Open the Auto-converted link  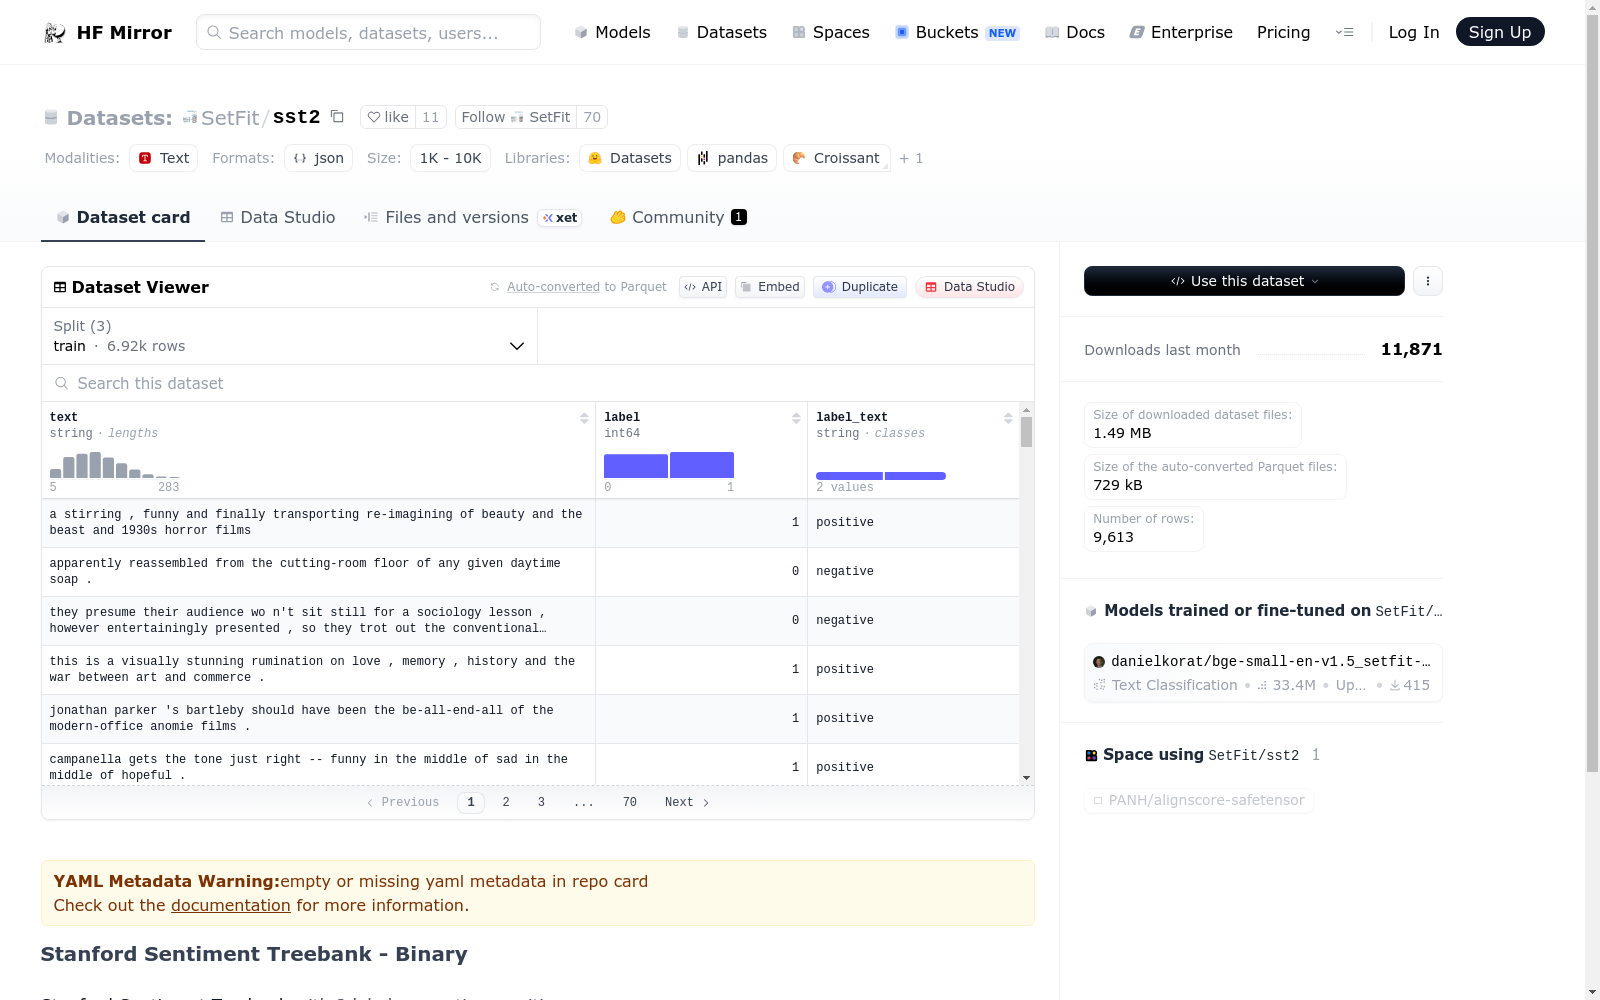553,287
